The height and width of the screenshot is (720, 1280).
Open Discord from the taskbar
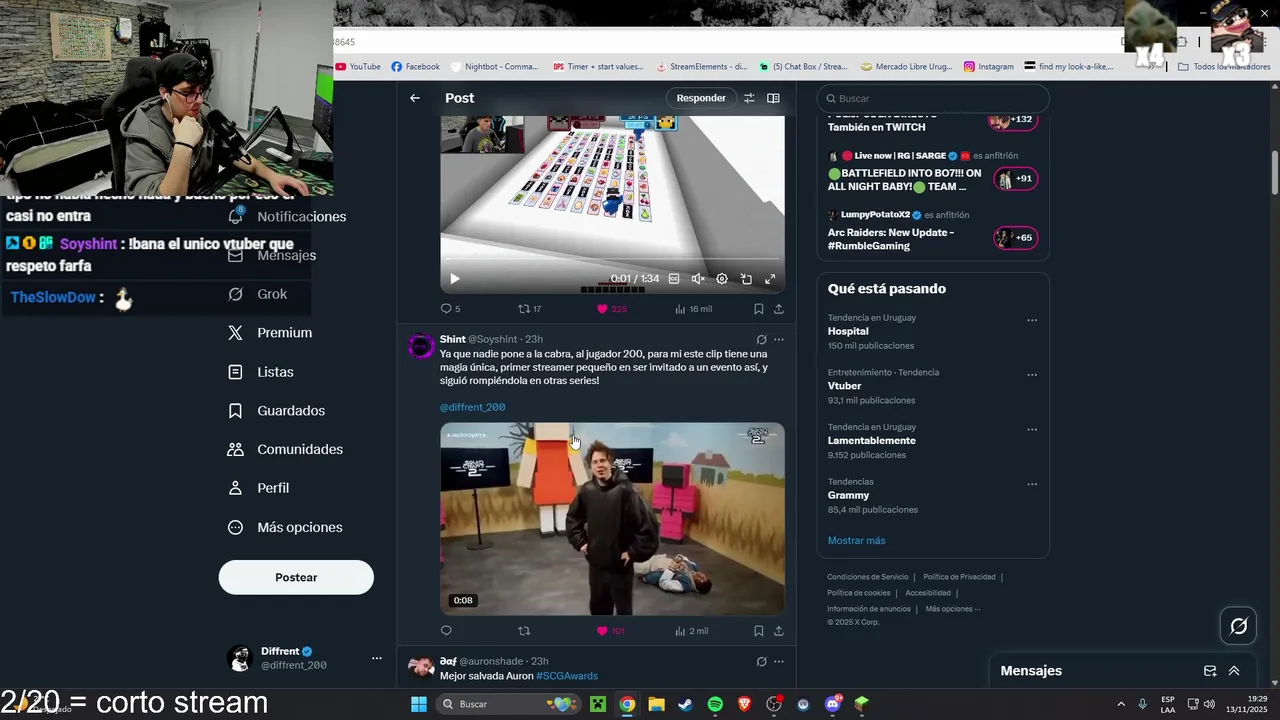(833, 704)
